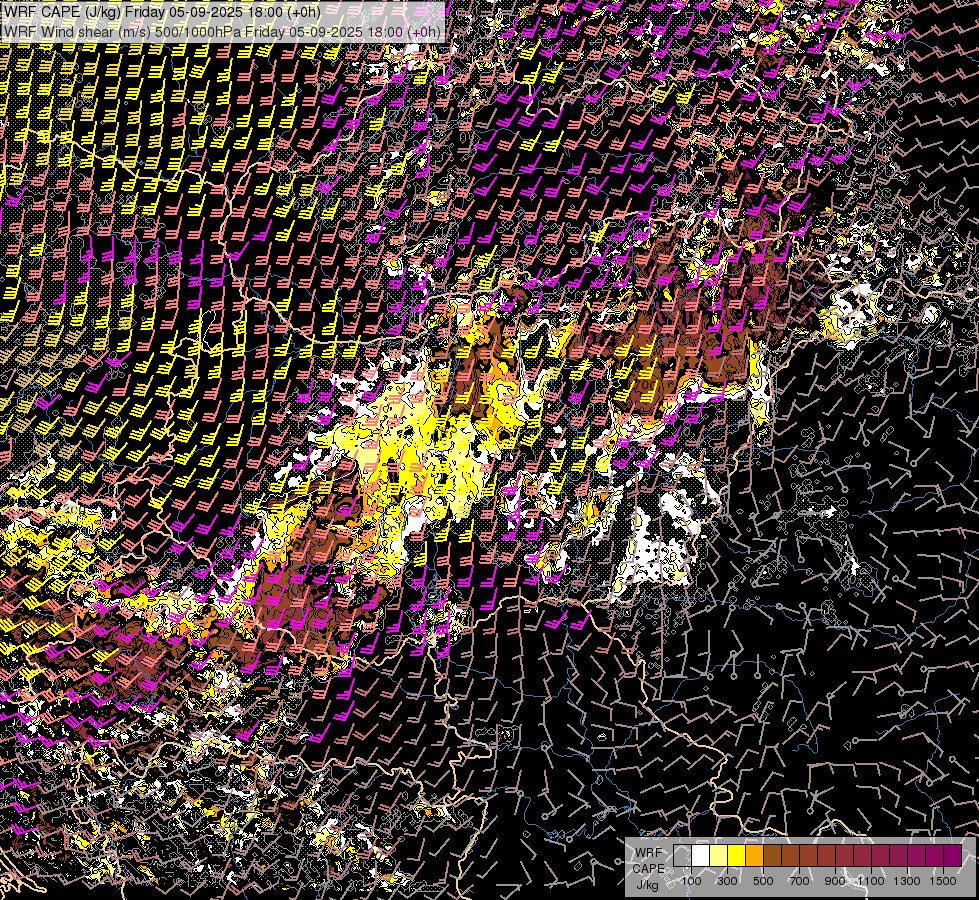Select the orange legend swatch
The image size is (979, 900).
click(754, 856)
